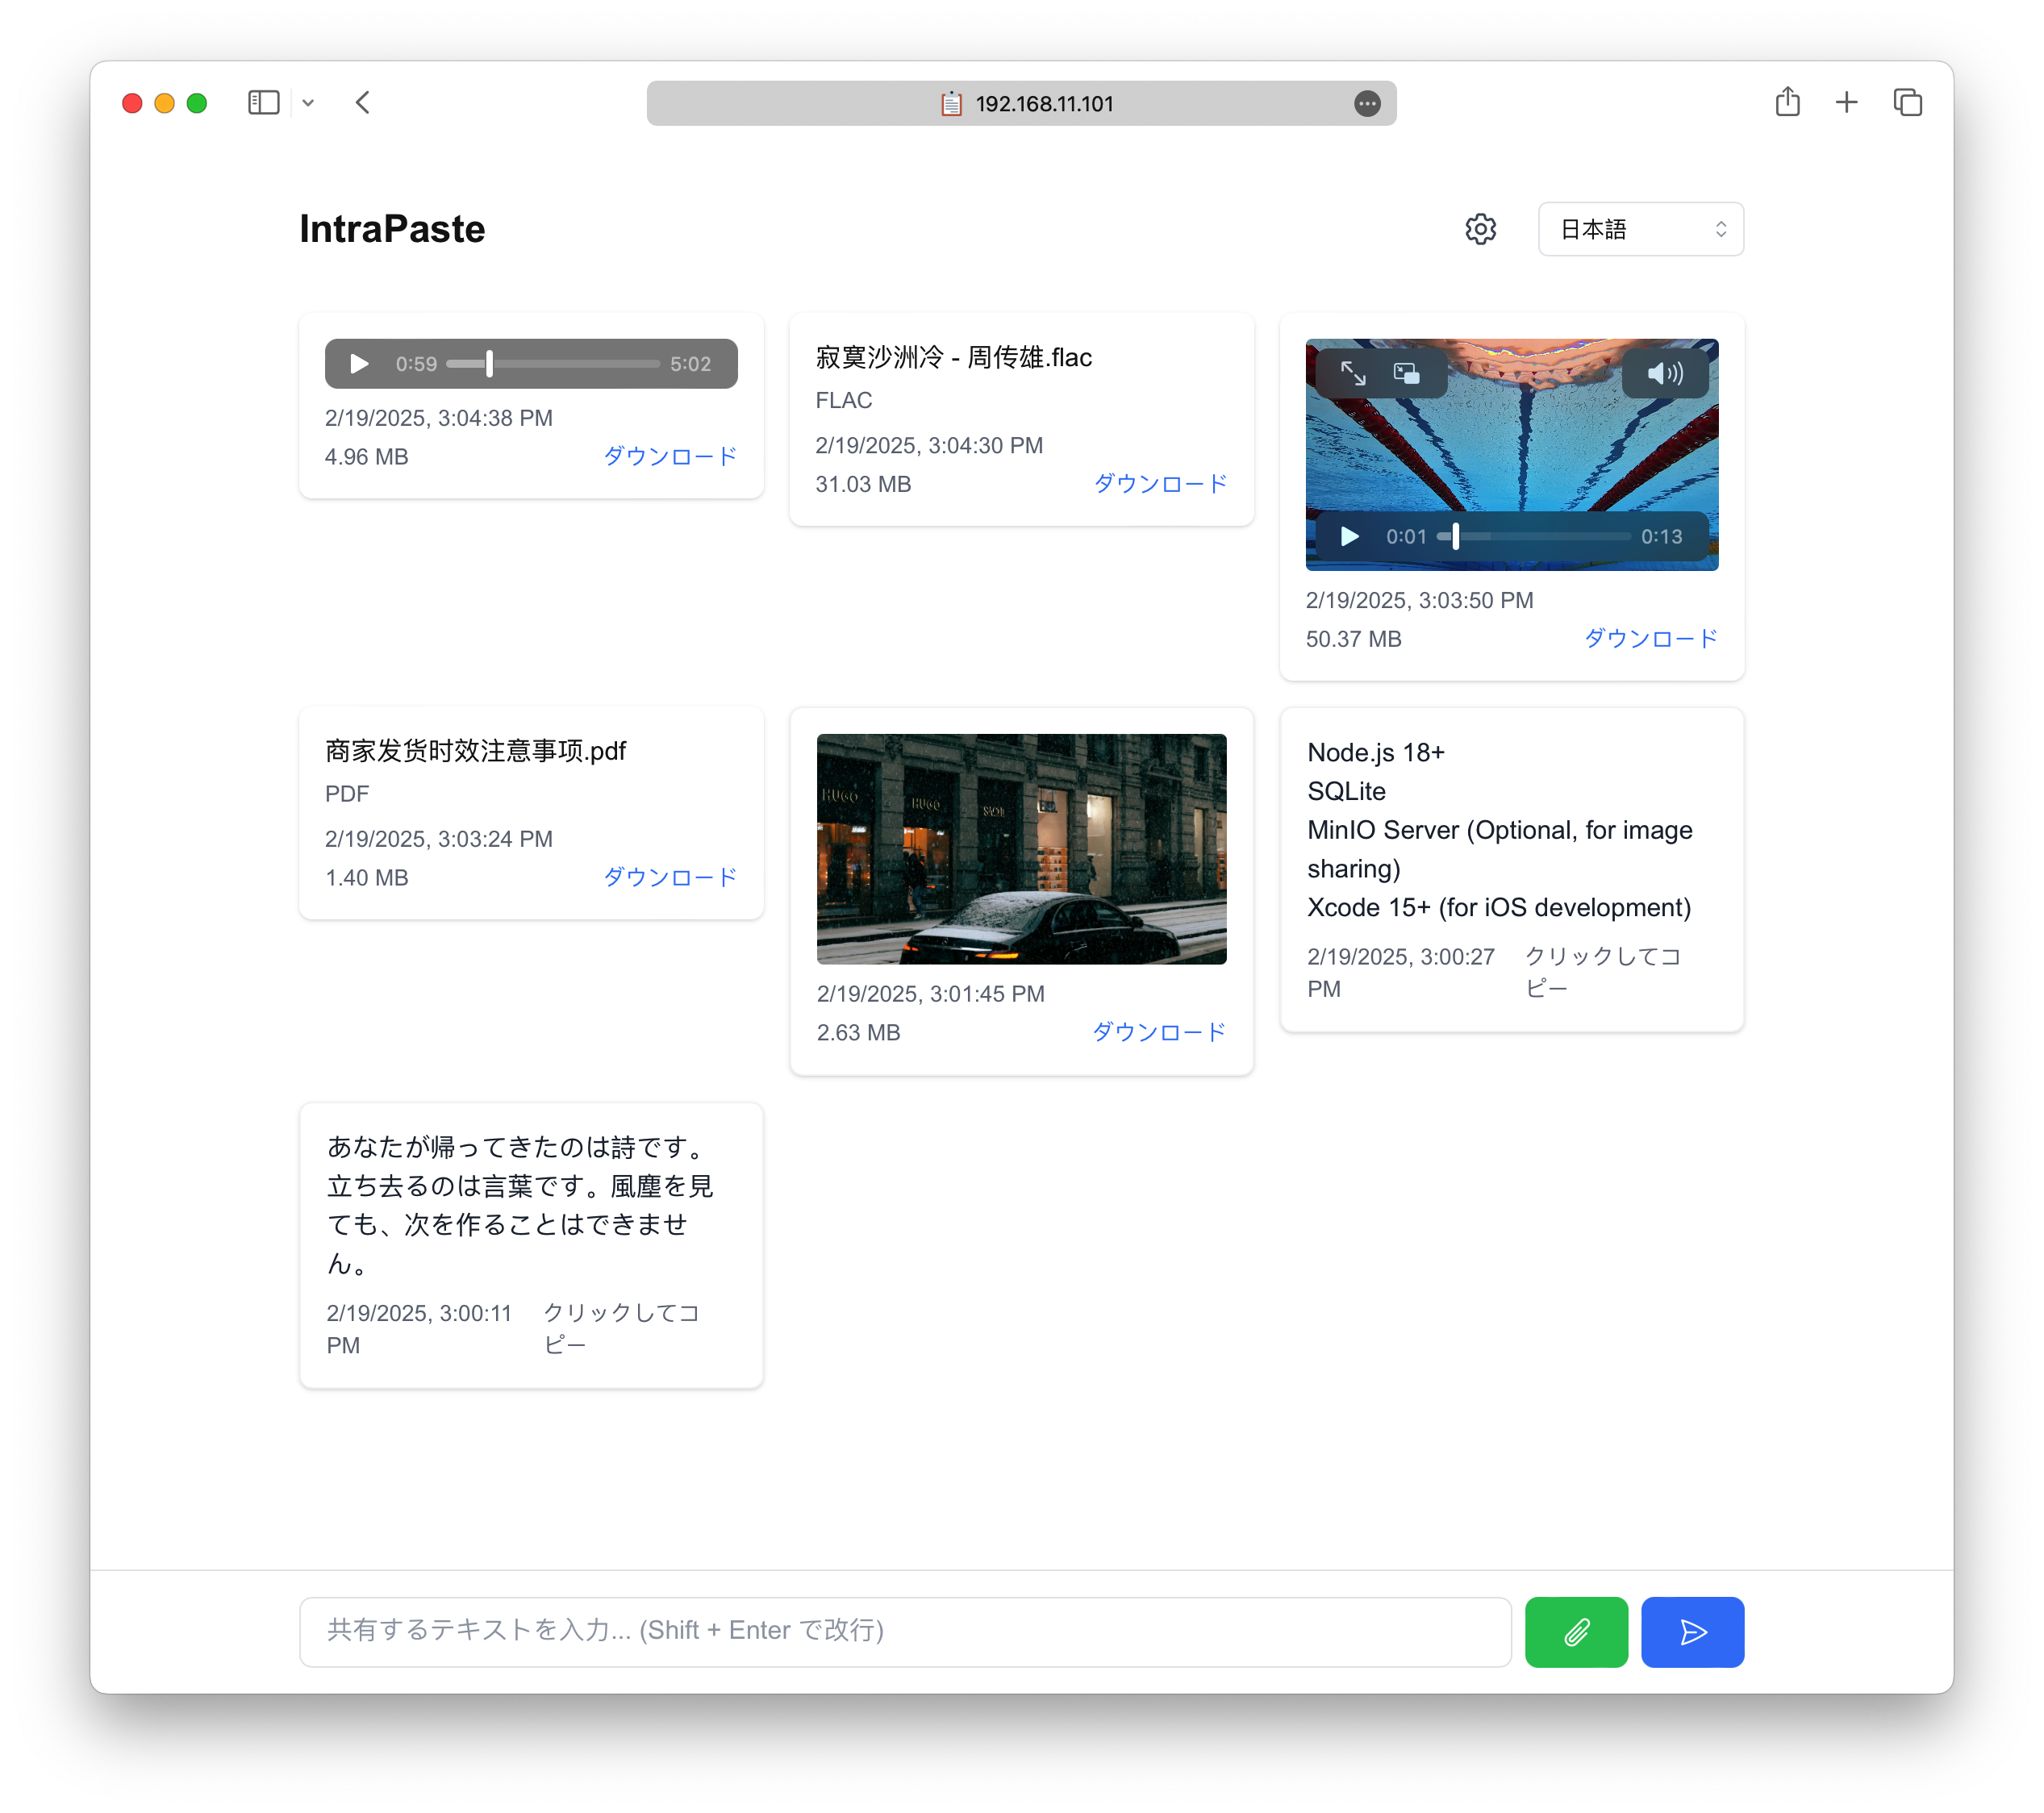Click the audio player progress slider

(552, 364)
